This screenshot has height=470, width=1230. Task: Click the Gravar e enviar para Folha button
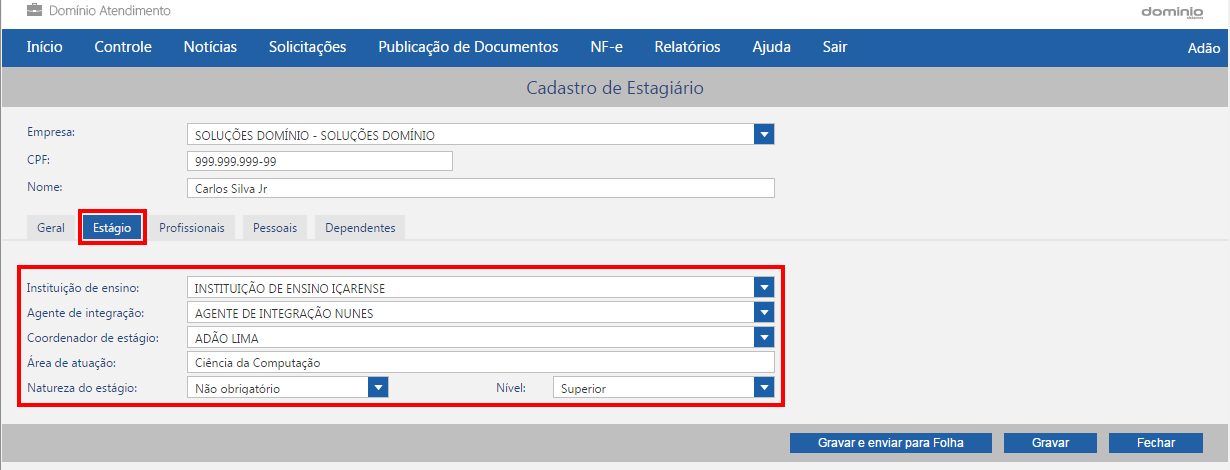point(890,443)
